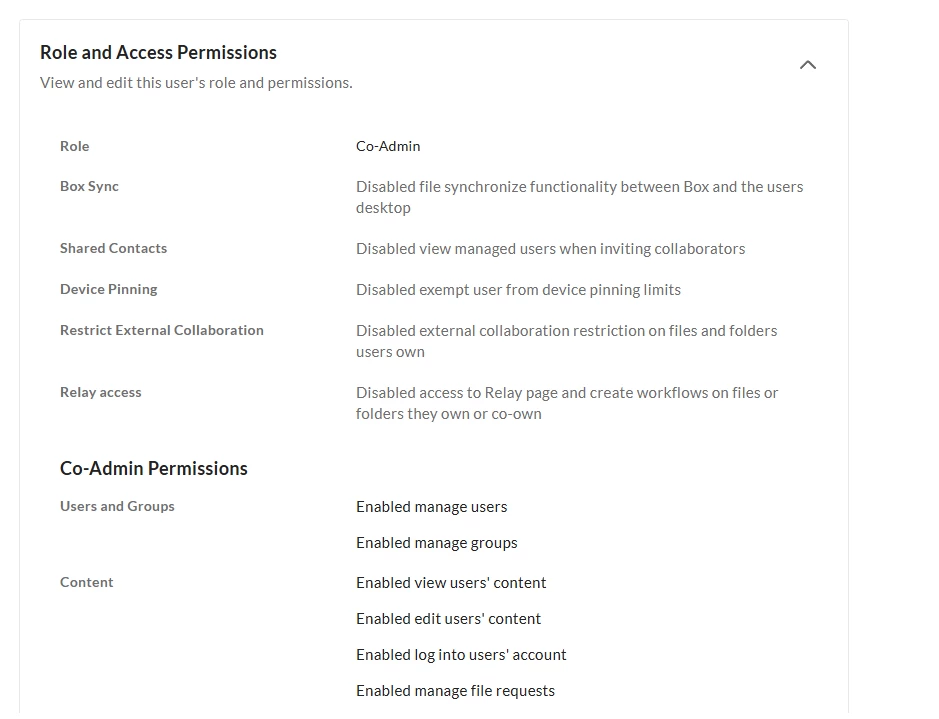This screenshot has height=719, width=939.
Task: Collapse the Role and Access Permissions section
Action: click(808, 65)
